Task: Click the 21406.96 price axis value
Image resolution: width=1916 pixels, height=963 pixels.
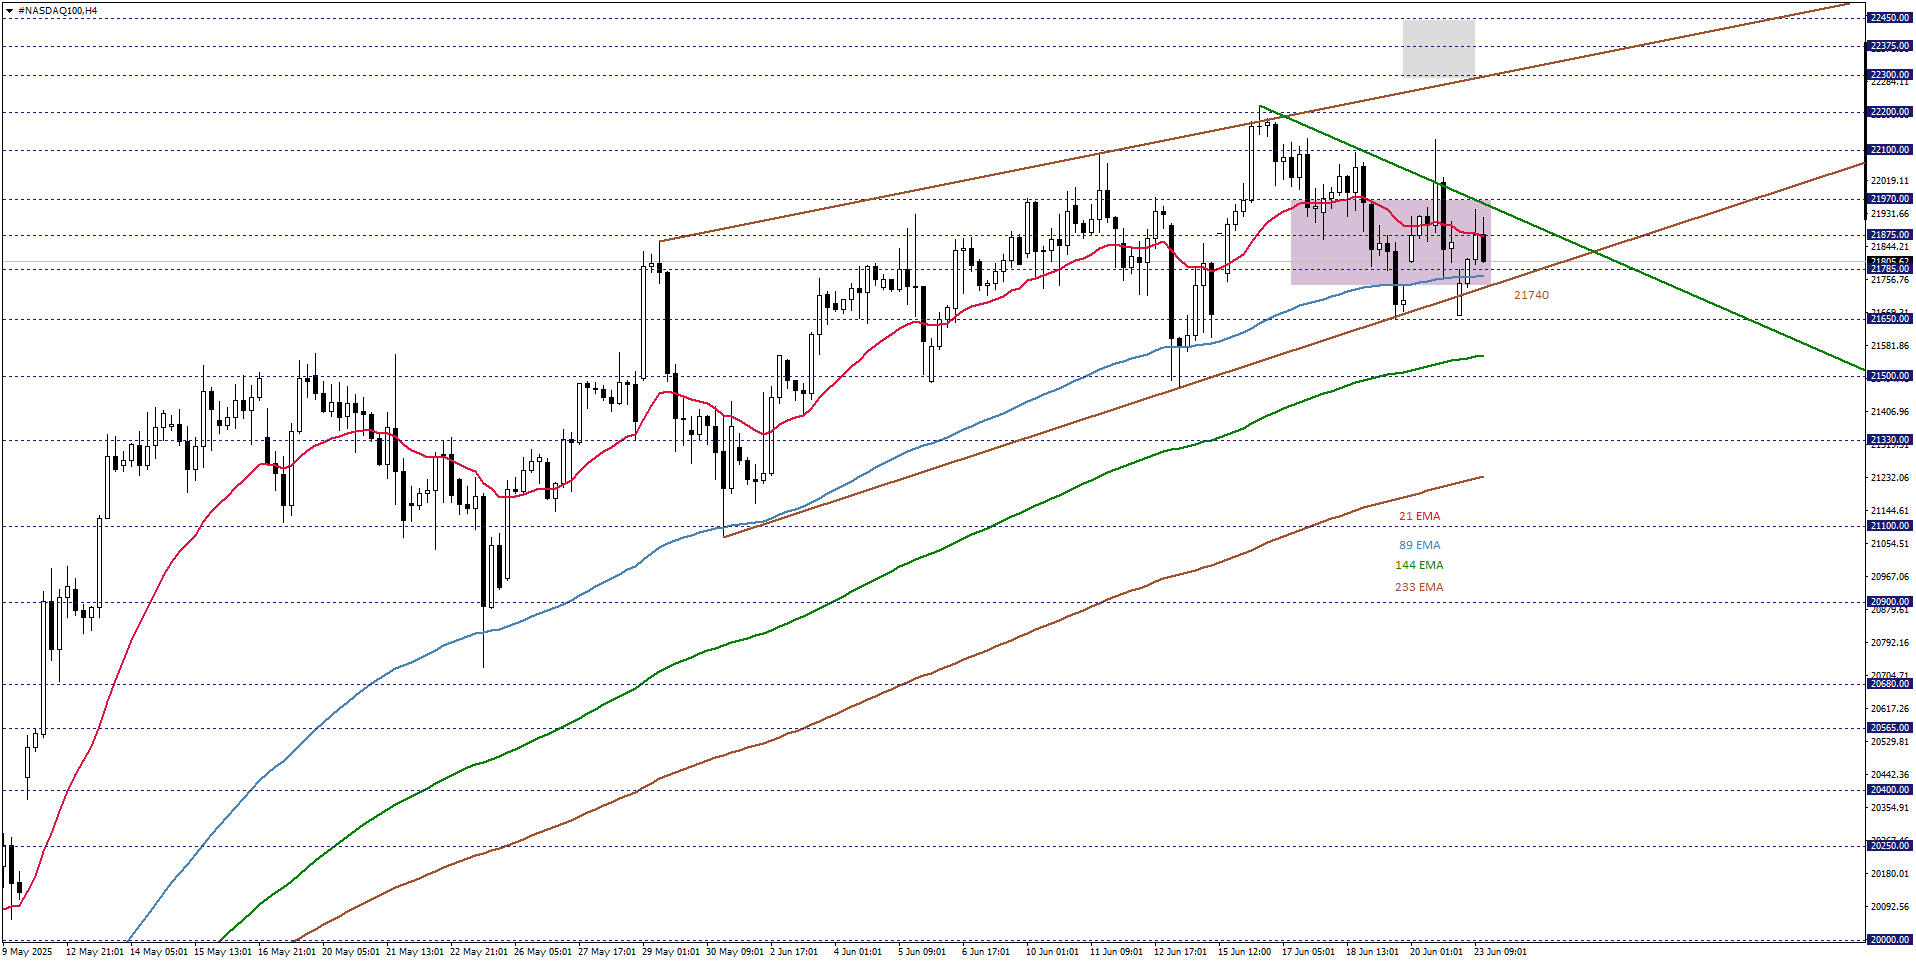Action: pos(1889,412)
